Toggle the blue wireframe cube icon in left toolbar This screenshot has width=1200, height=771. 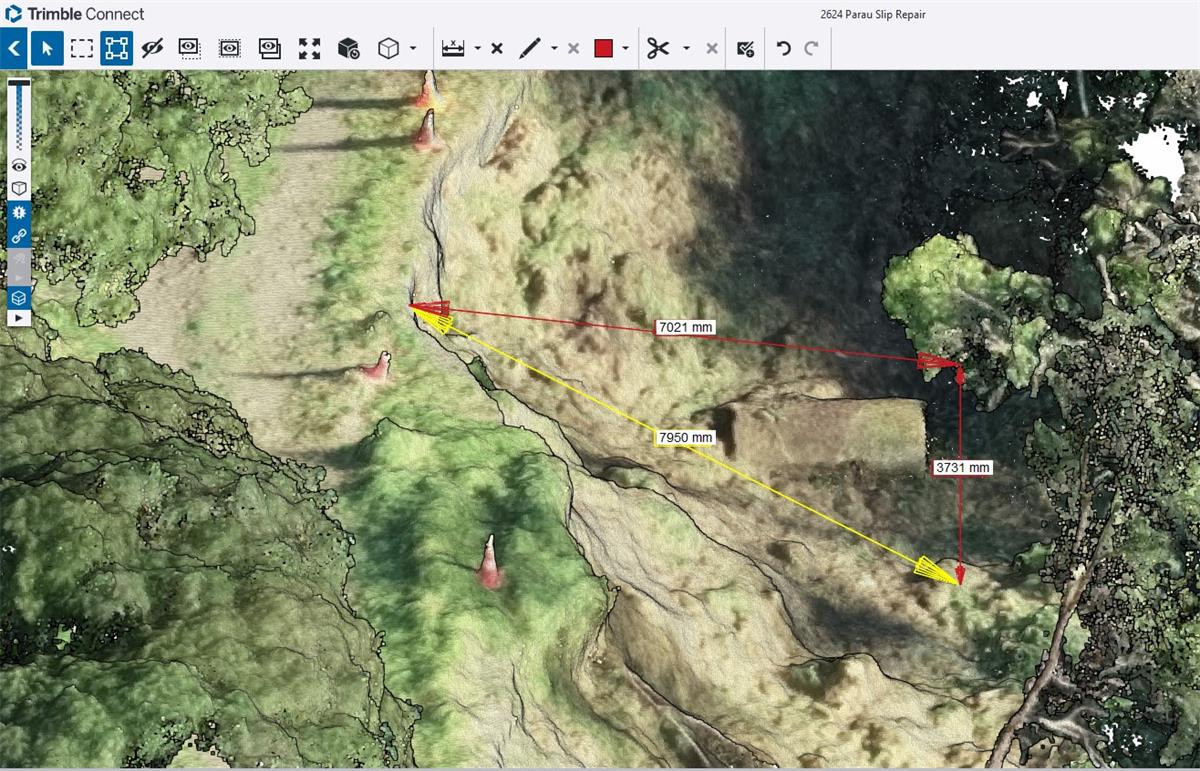(x=19, y=297)
